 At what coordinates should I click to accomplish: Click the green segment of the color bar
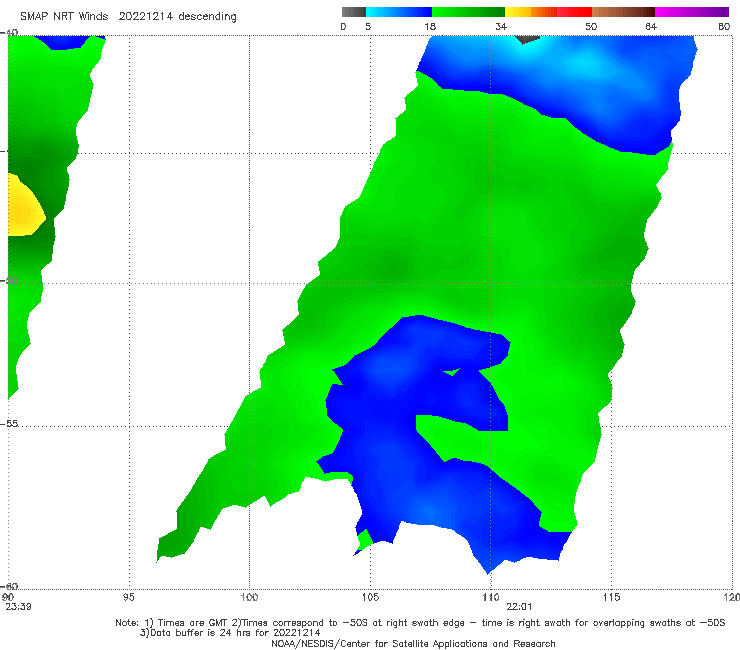(x=468, y=12)
